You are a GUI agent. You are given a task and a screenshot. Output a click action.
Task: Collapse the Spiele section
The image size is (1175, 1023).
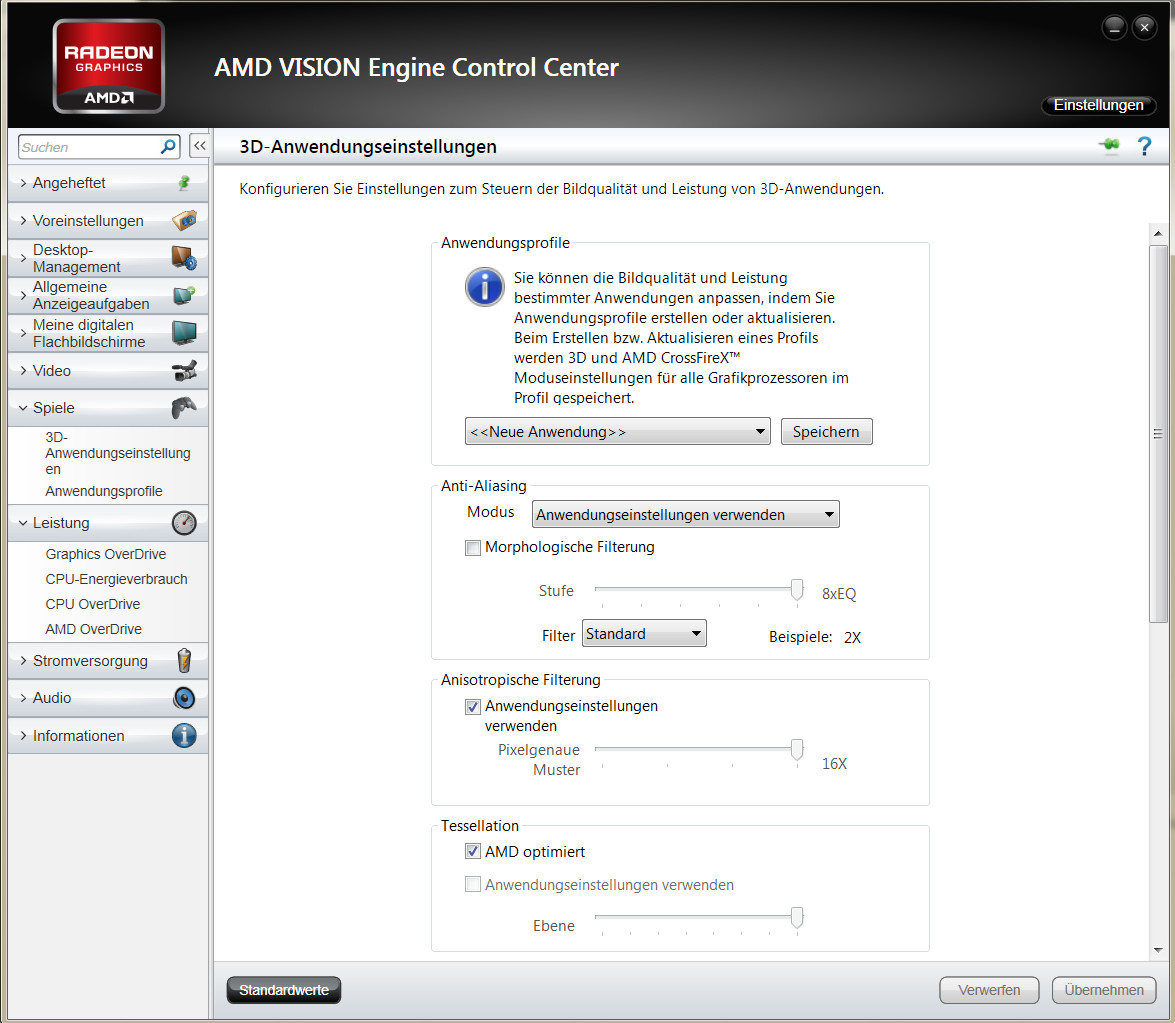point(108,408)
